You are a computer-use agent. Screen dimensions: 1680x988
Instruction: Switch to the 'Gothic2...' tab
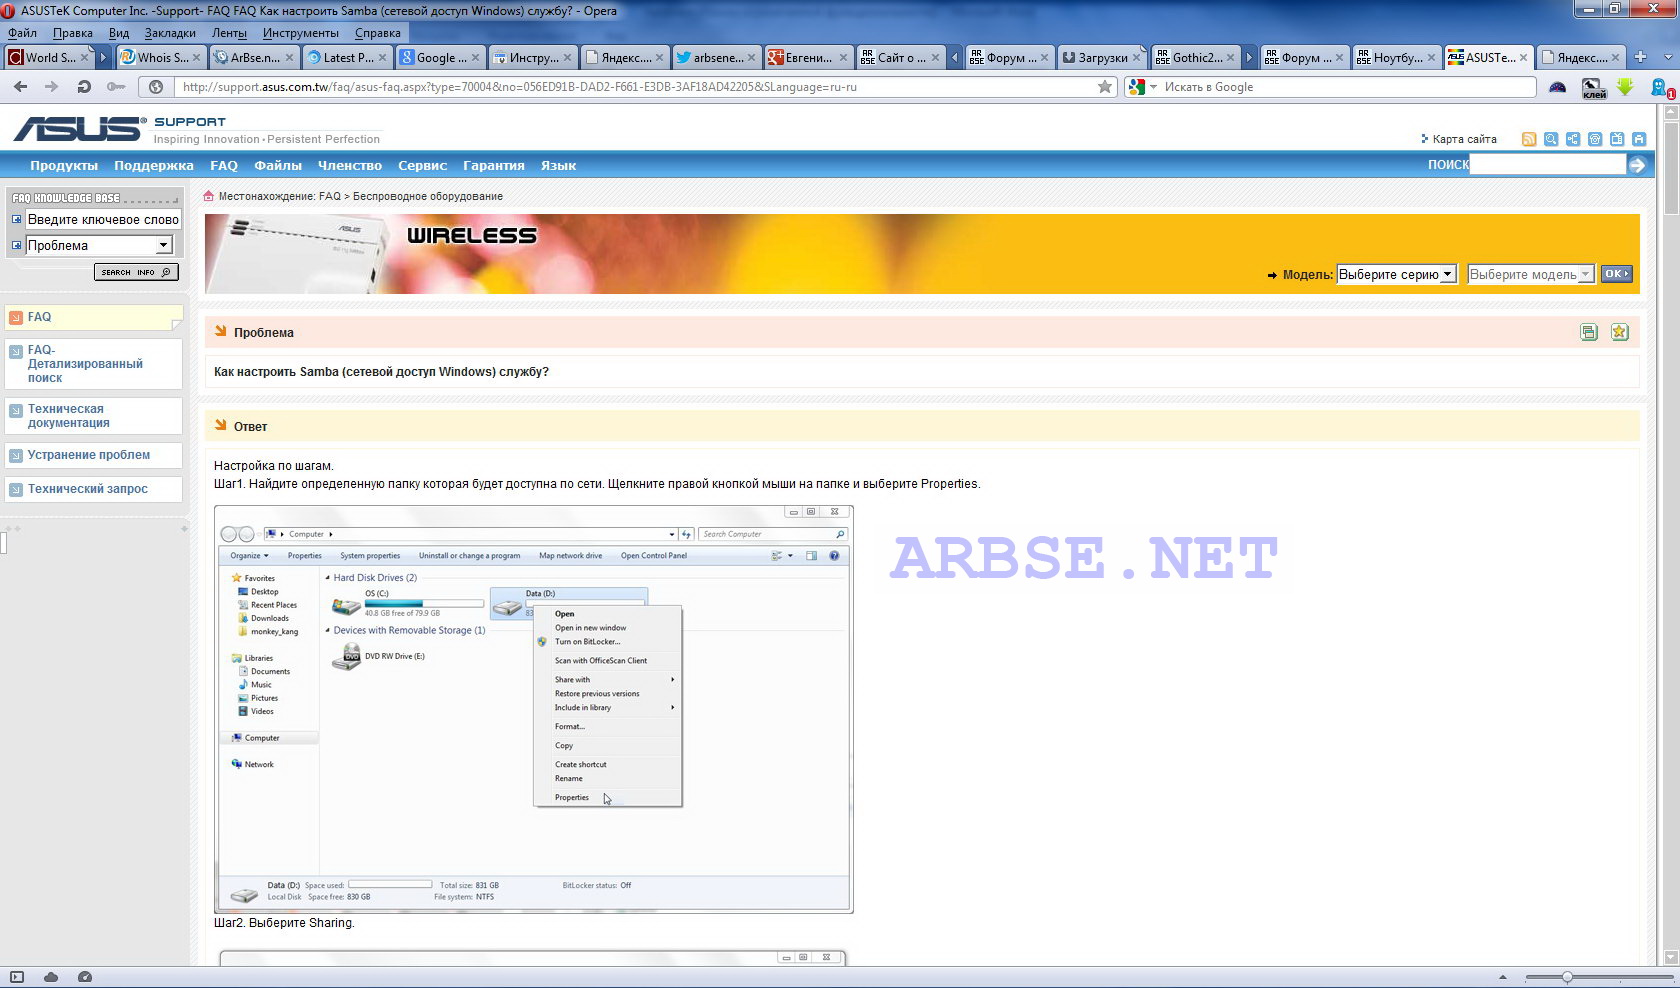tap(1195, 57)
